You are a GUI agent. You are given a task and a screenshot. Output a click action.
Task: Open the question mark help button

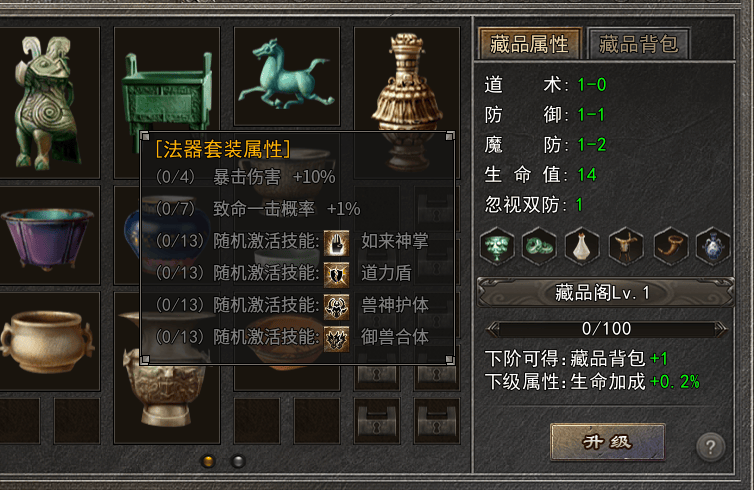coord(710,447)
